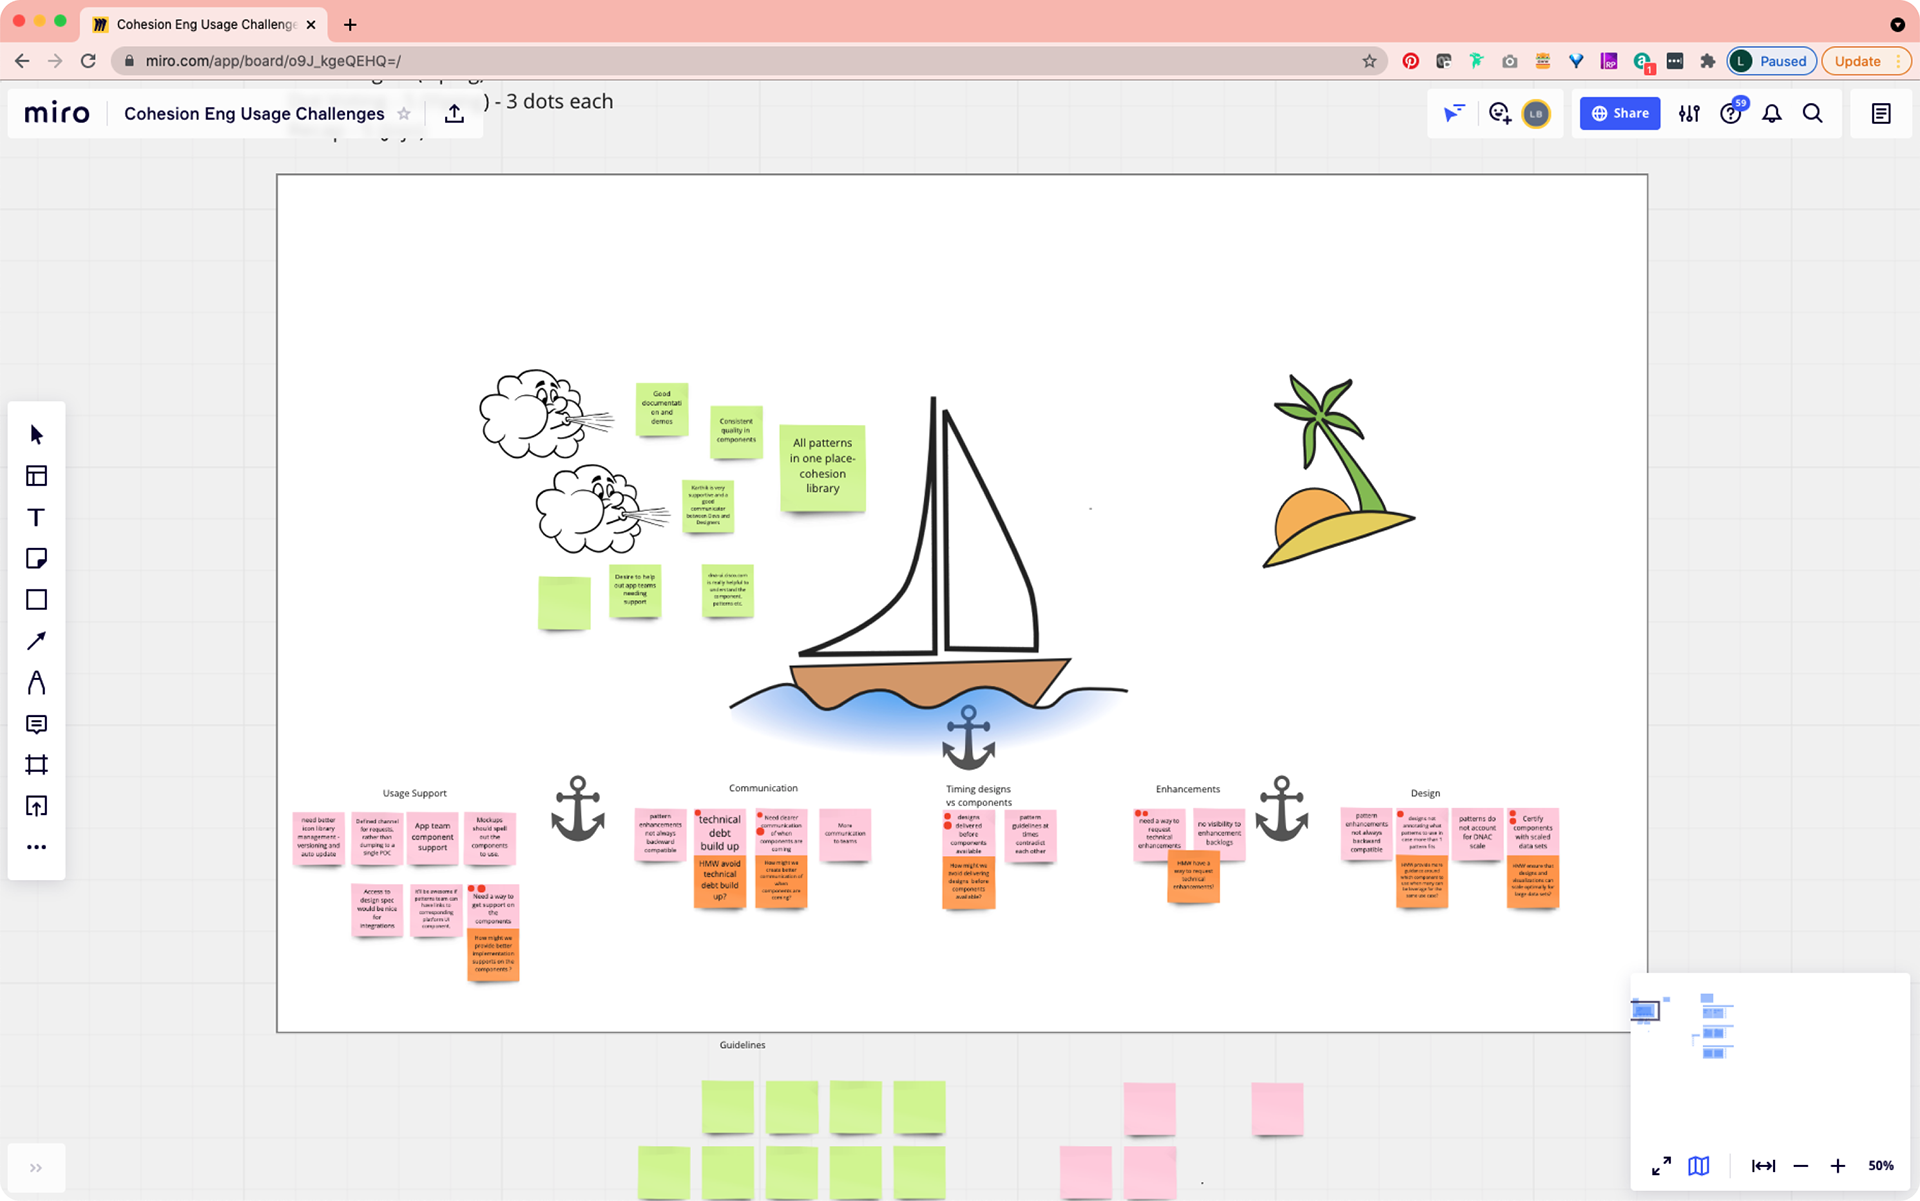Click the Miro logo home

pos(57,113)
